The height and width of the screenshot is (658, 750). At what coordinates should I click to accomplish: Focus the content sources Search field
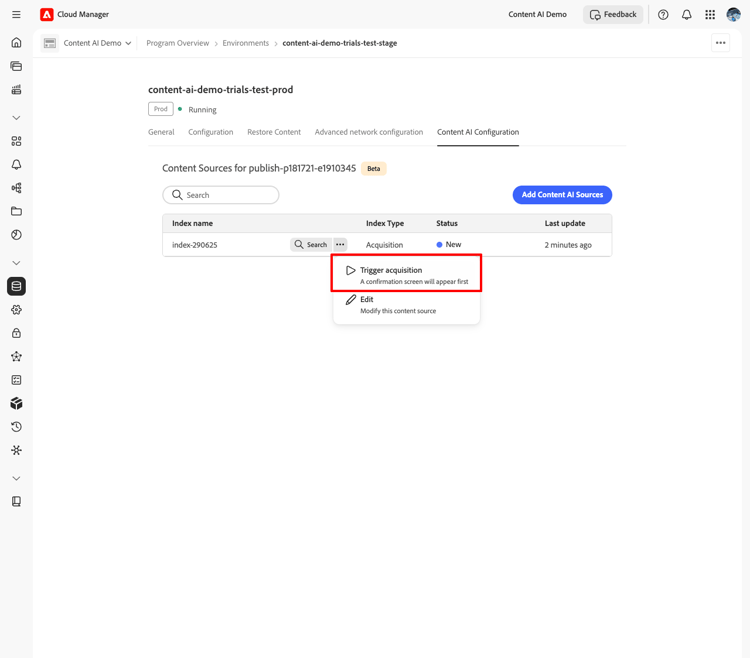click(x=221, y=195)
